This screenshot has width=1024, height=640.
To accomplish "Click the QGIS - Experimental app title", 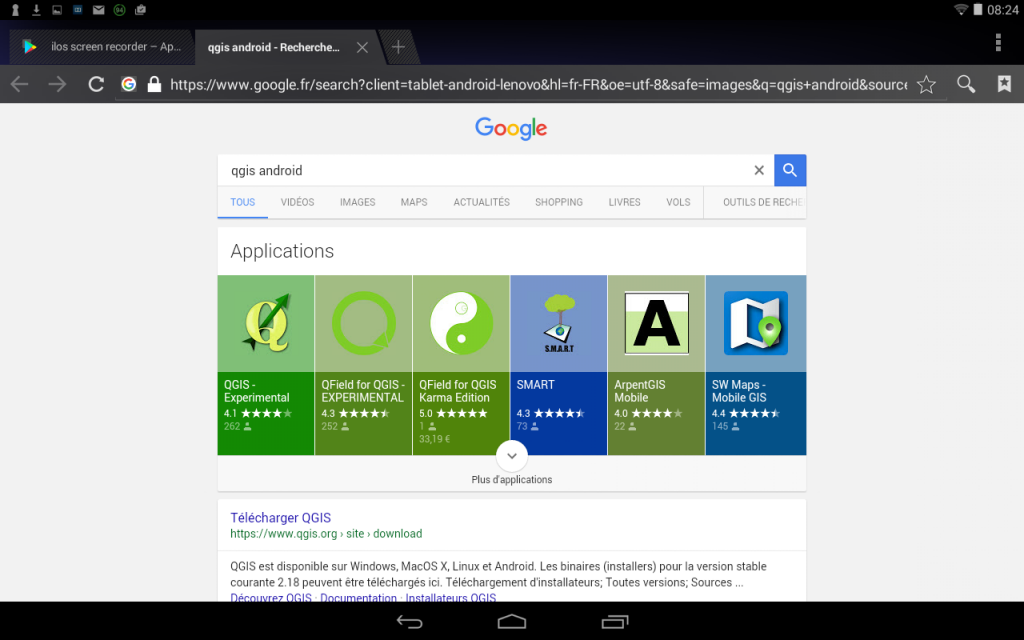I will pyautogui.click(x=257, y=391).
